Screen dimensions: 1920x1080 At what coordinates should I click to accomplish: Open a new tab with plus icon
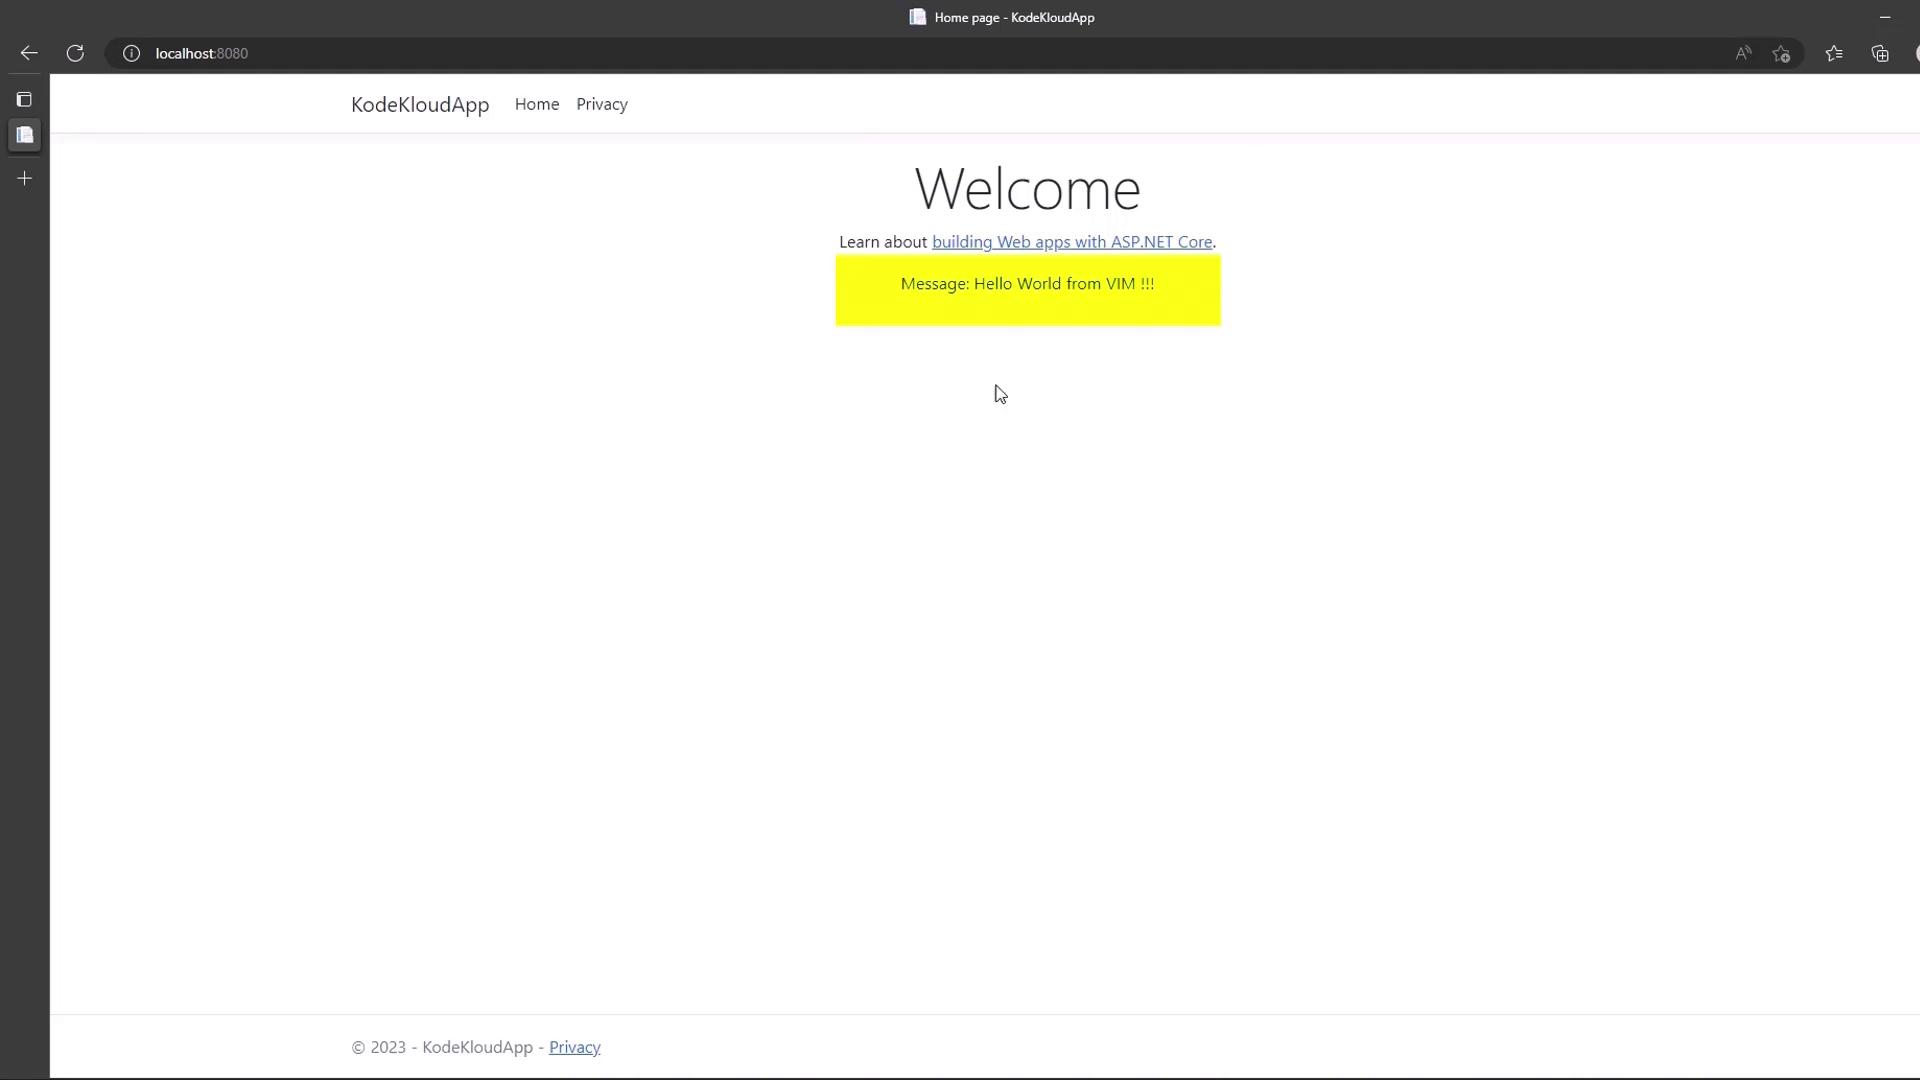(x=24, y=178)
